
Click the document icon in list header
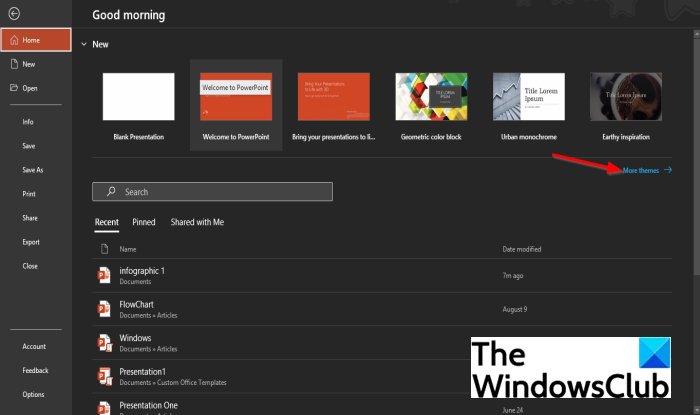(x=104, y=249)
